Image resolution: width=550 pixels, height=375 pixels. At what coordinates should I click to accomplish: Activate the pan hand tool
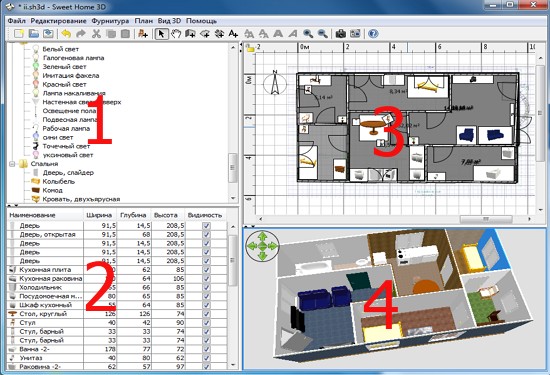pyautogui.click(x=176, y=34)
